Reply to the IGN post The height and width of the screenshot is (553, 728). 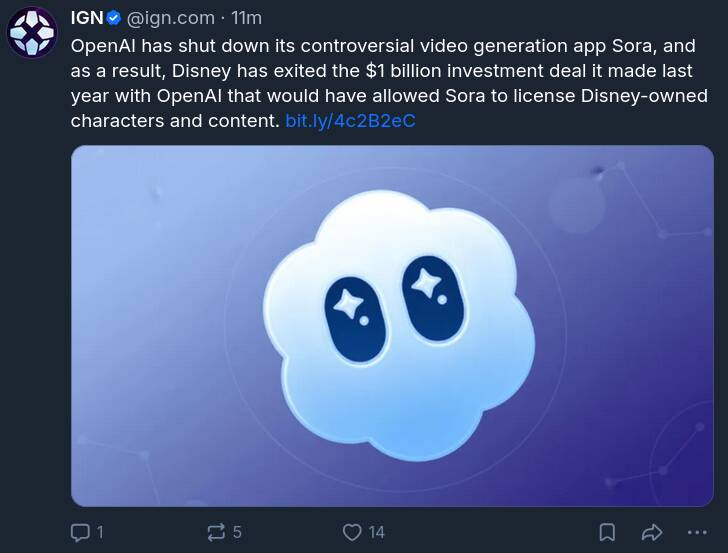click(81, 532)
